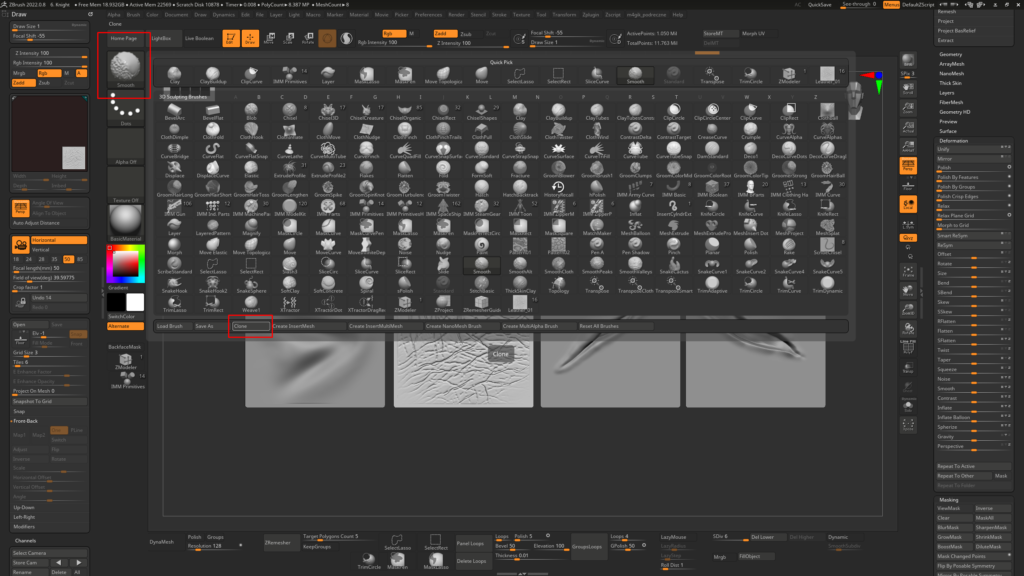The width and height of the screenshot is (1024, 576).
Task: Click the Home Page button
Action: click(124, 38)
